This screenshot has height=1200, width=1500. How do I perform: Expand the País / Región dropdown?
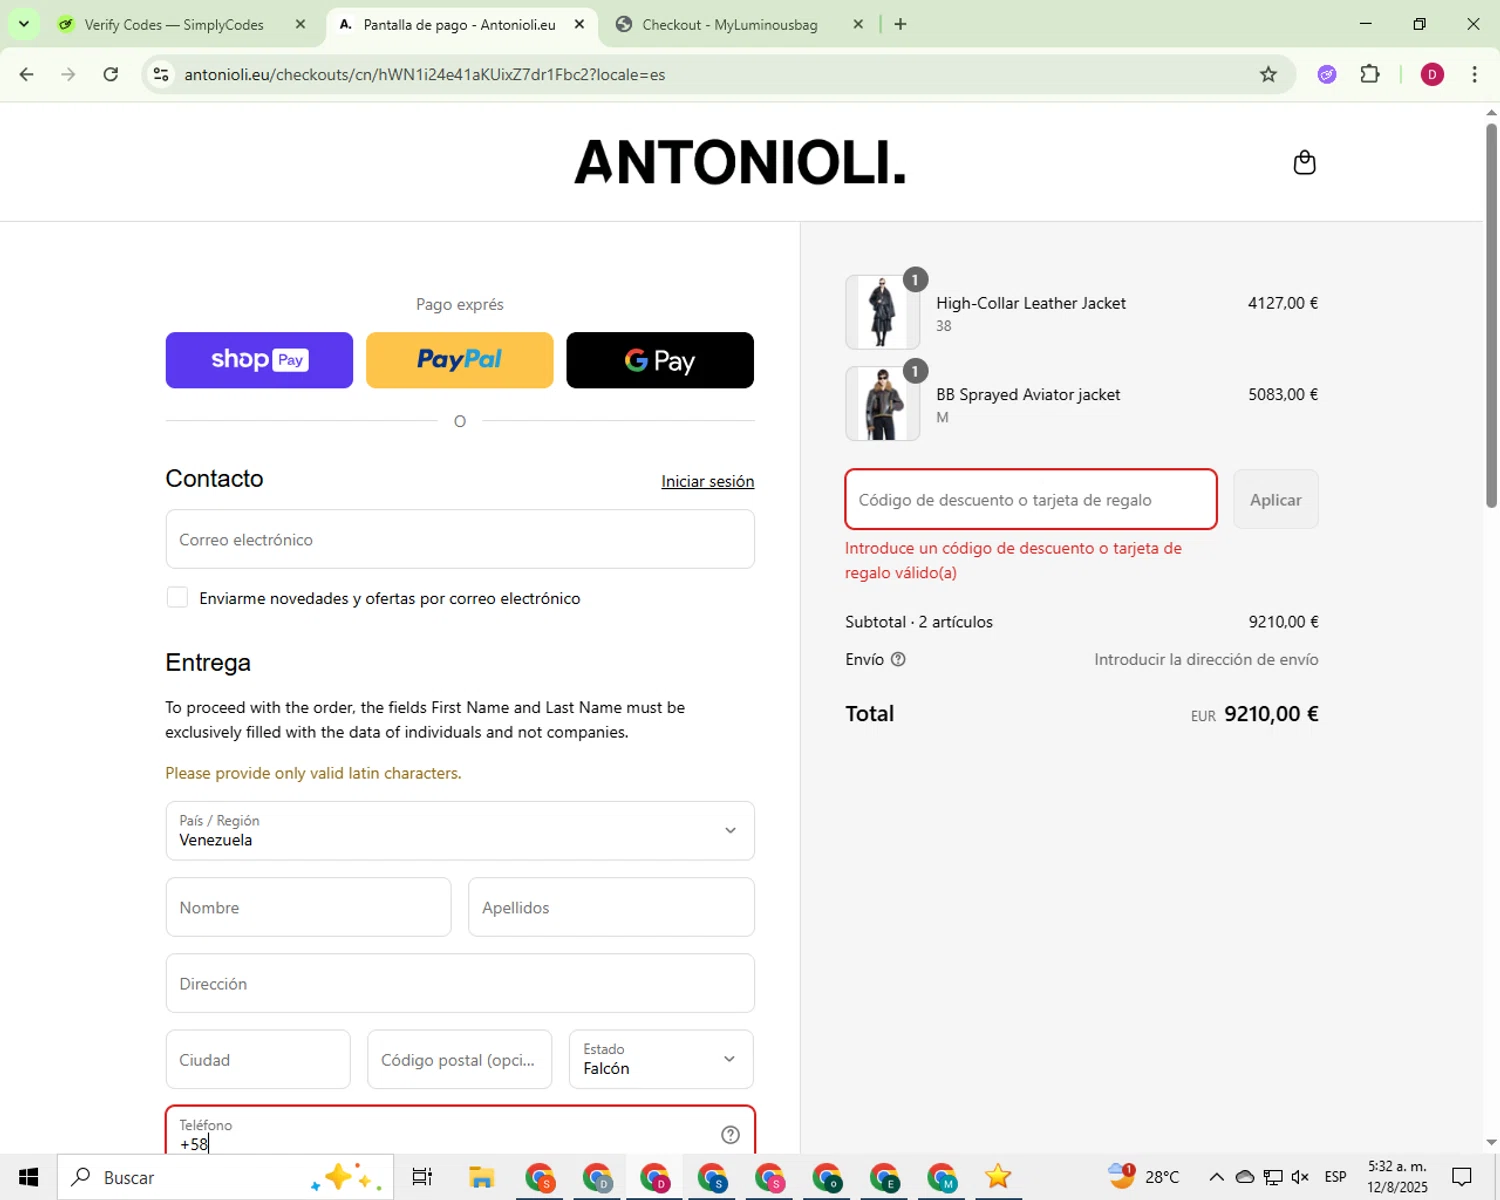coord(460,830)
